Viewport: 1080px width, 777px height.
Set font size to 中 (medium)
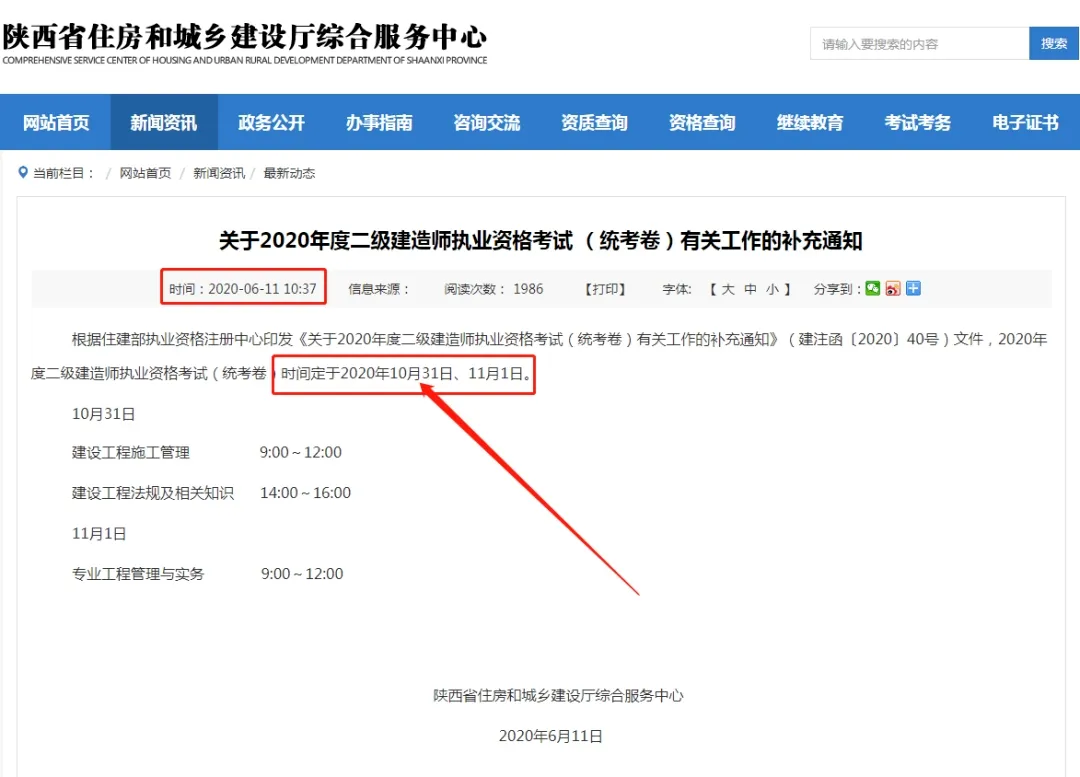[x=750, y=289]
